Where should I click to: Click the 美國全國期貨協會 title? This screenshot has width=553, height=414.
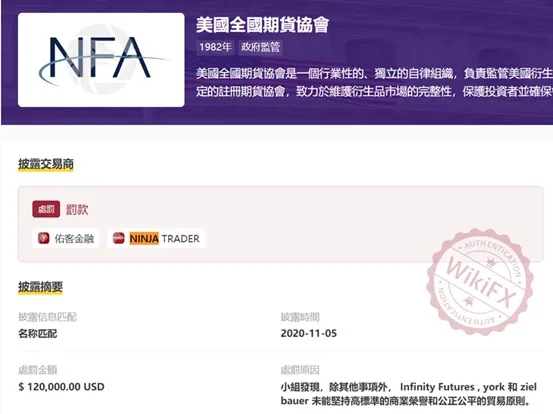pos(262,25)
